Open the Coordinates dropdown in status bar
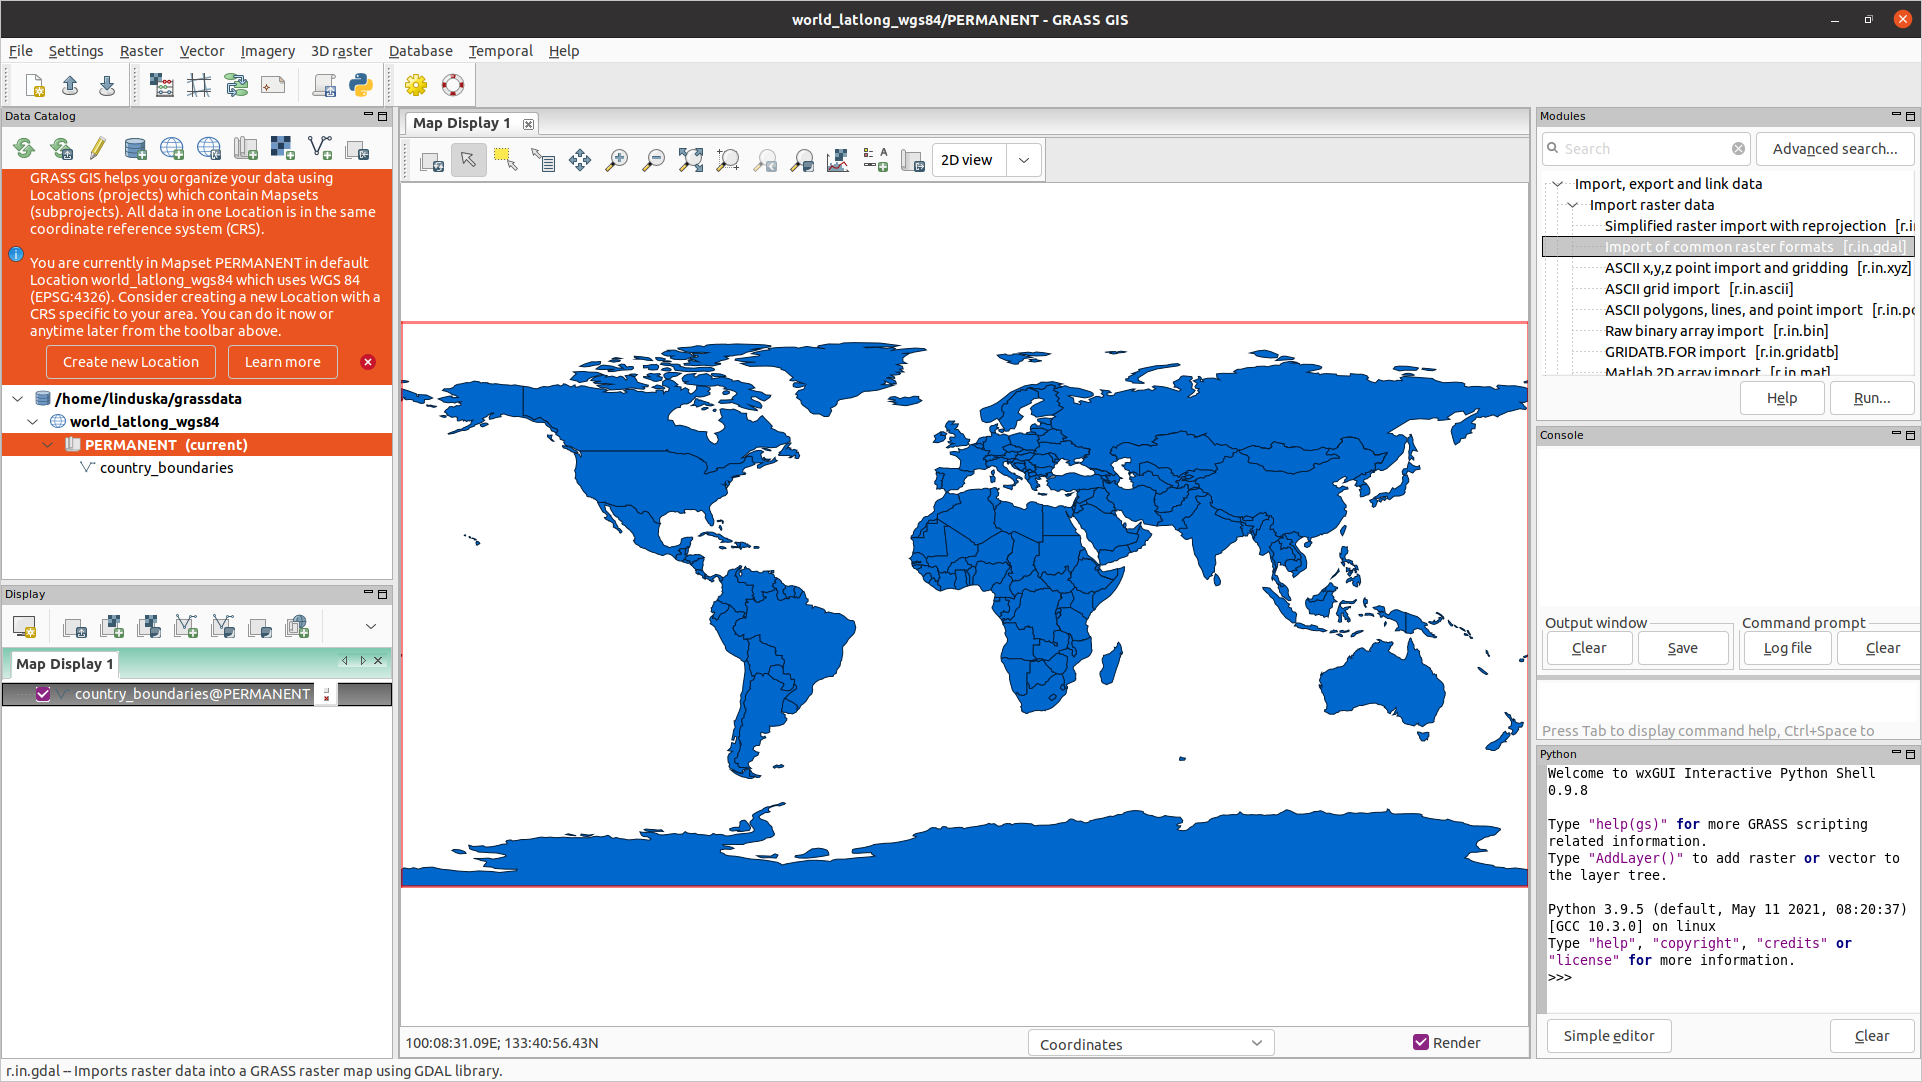 1256,1042
